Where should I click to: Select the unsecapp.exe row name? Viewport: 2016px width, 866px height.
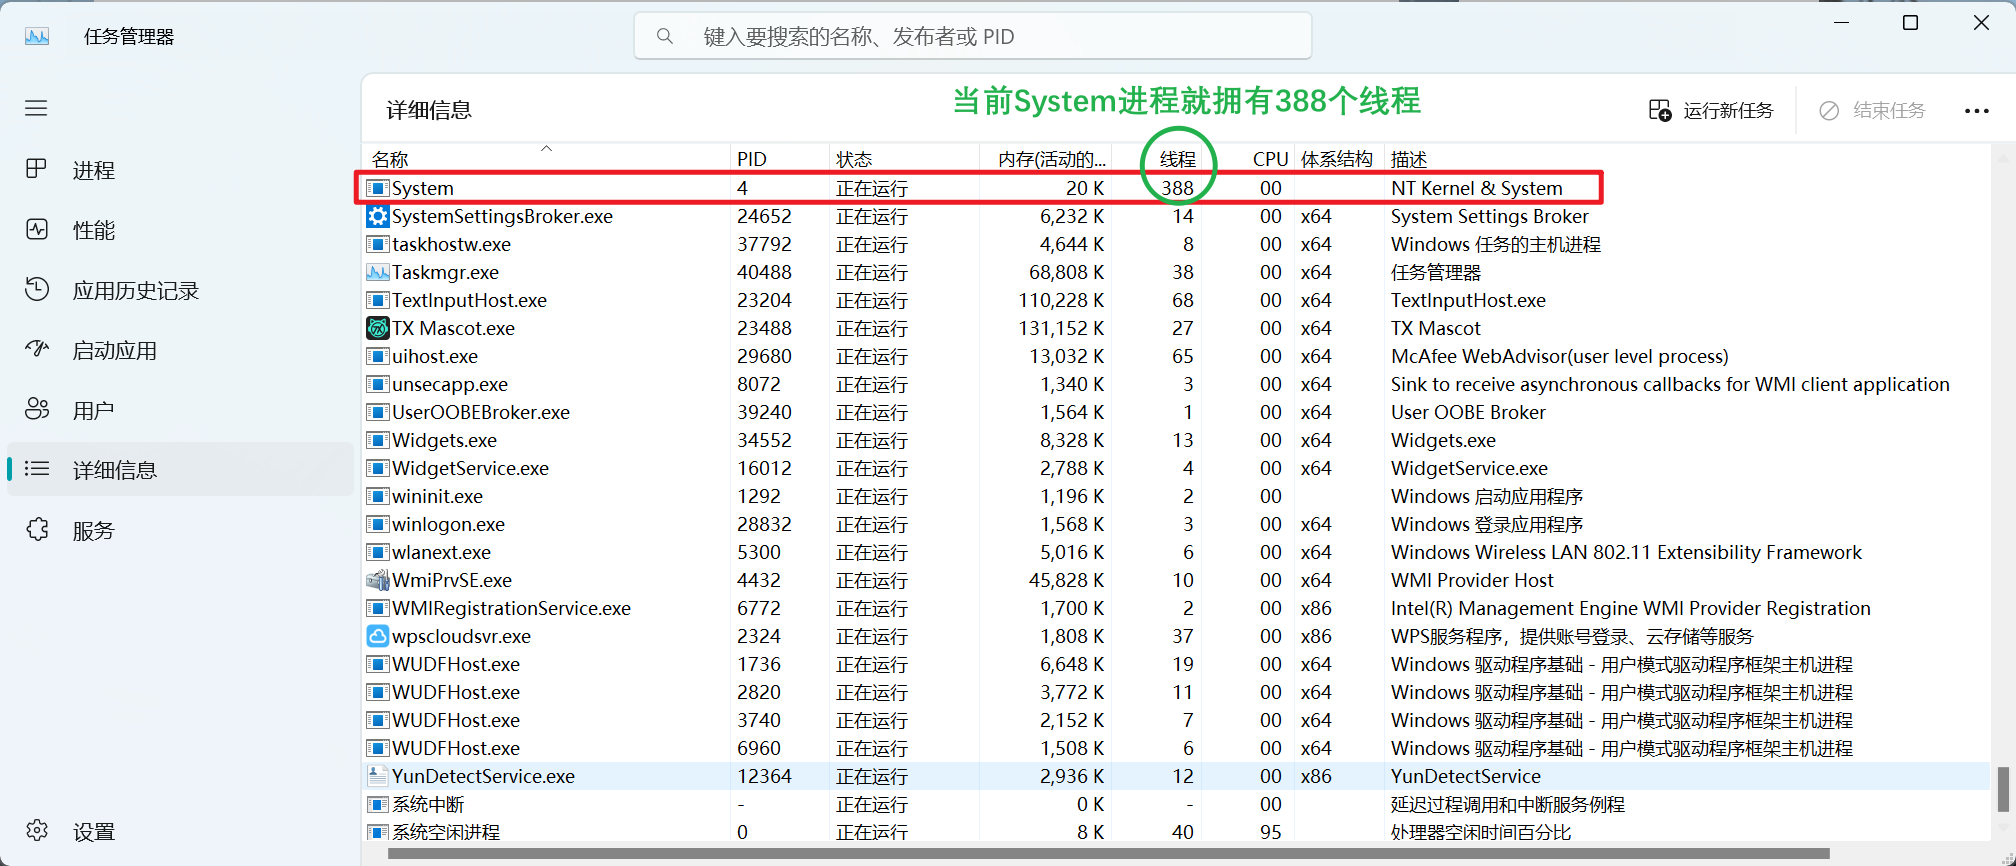(450, 384)
